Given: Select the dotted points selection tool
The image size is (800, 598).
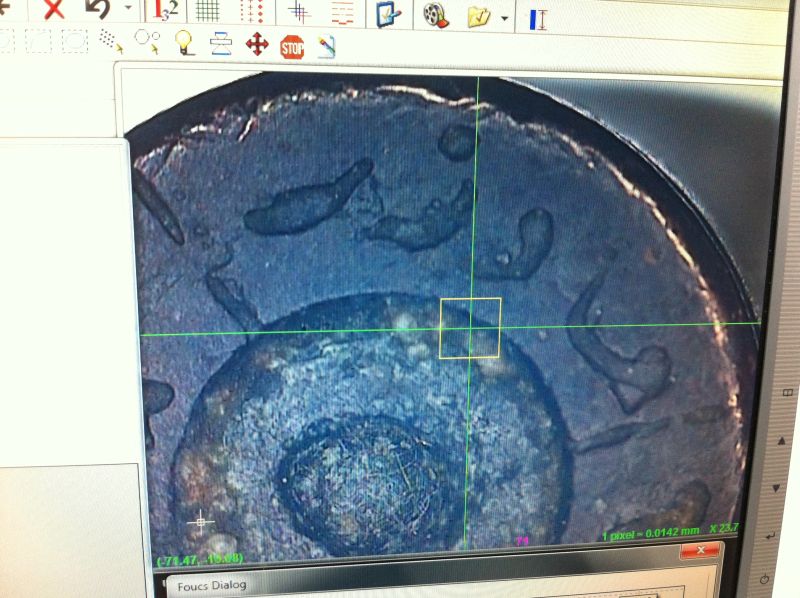Looking at the screenshot, I should [110, 41].
